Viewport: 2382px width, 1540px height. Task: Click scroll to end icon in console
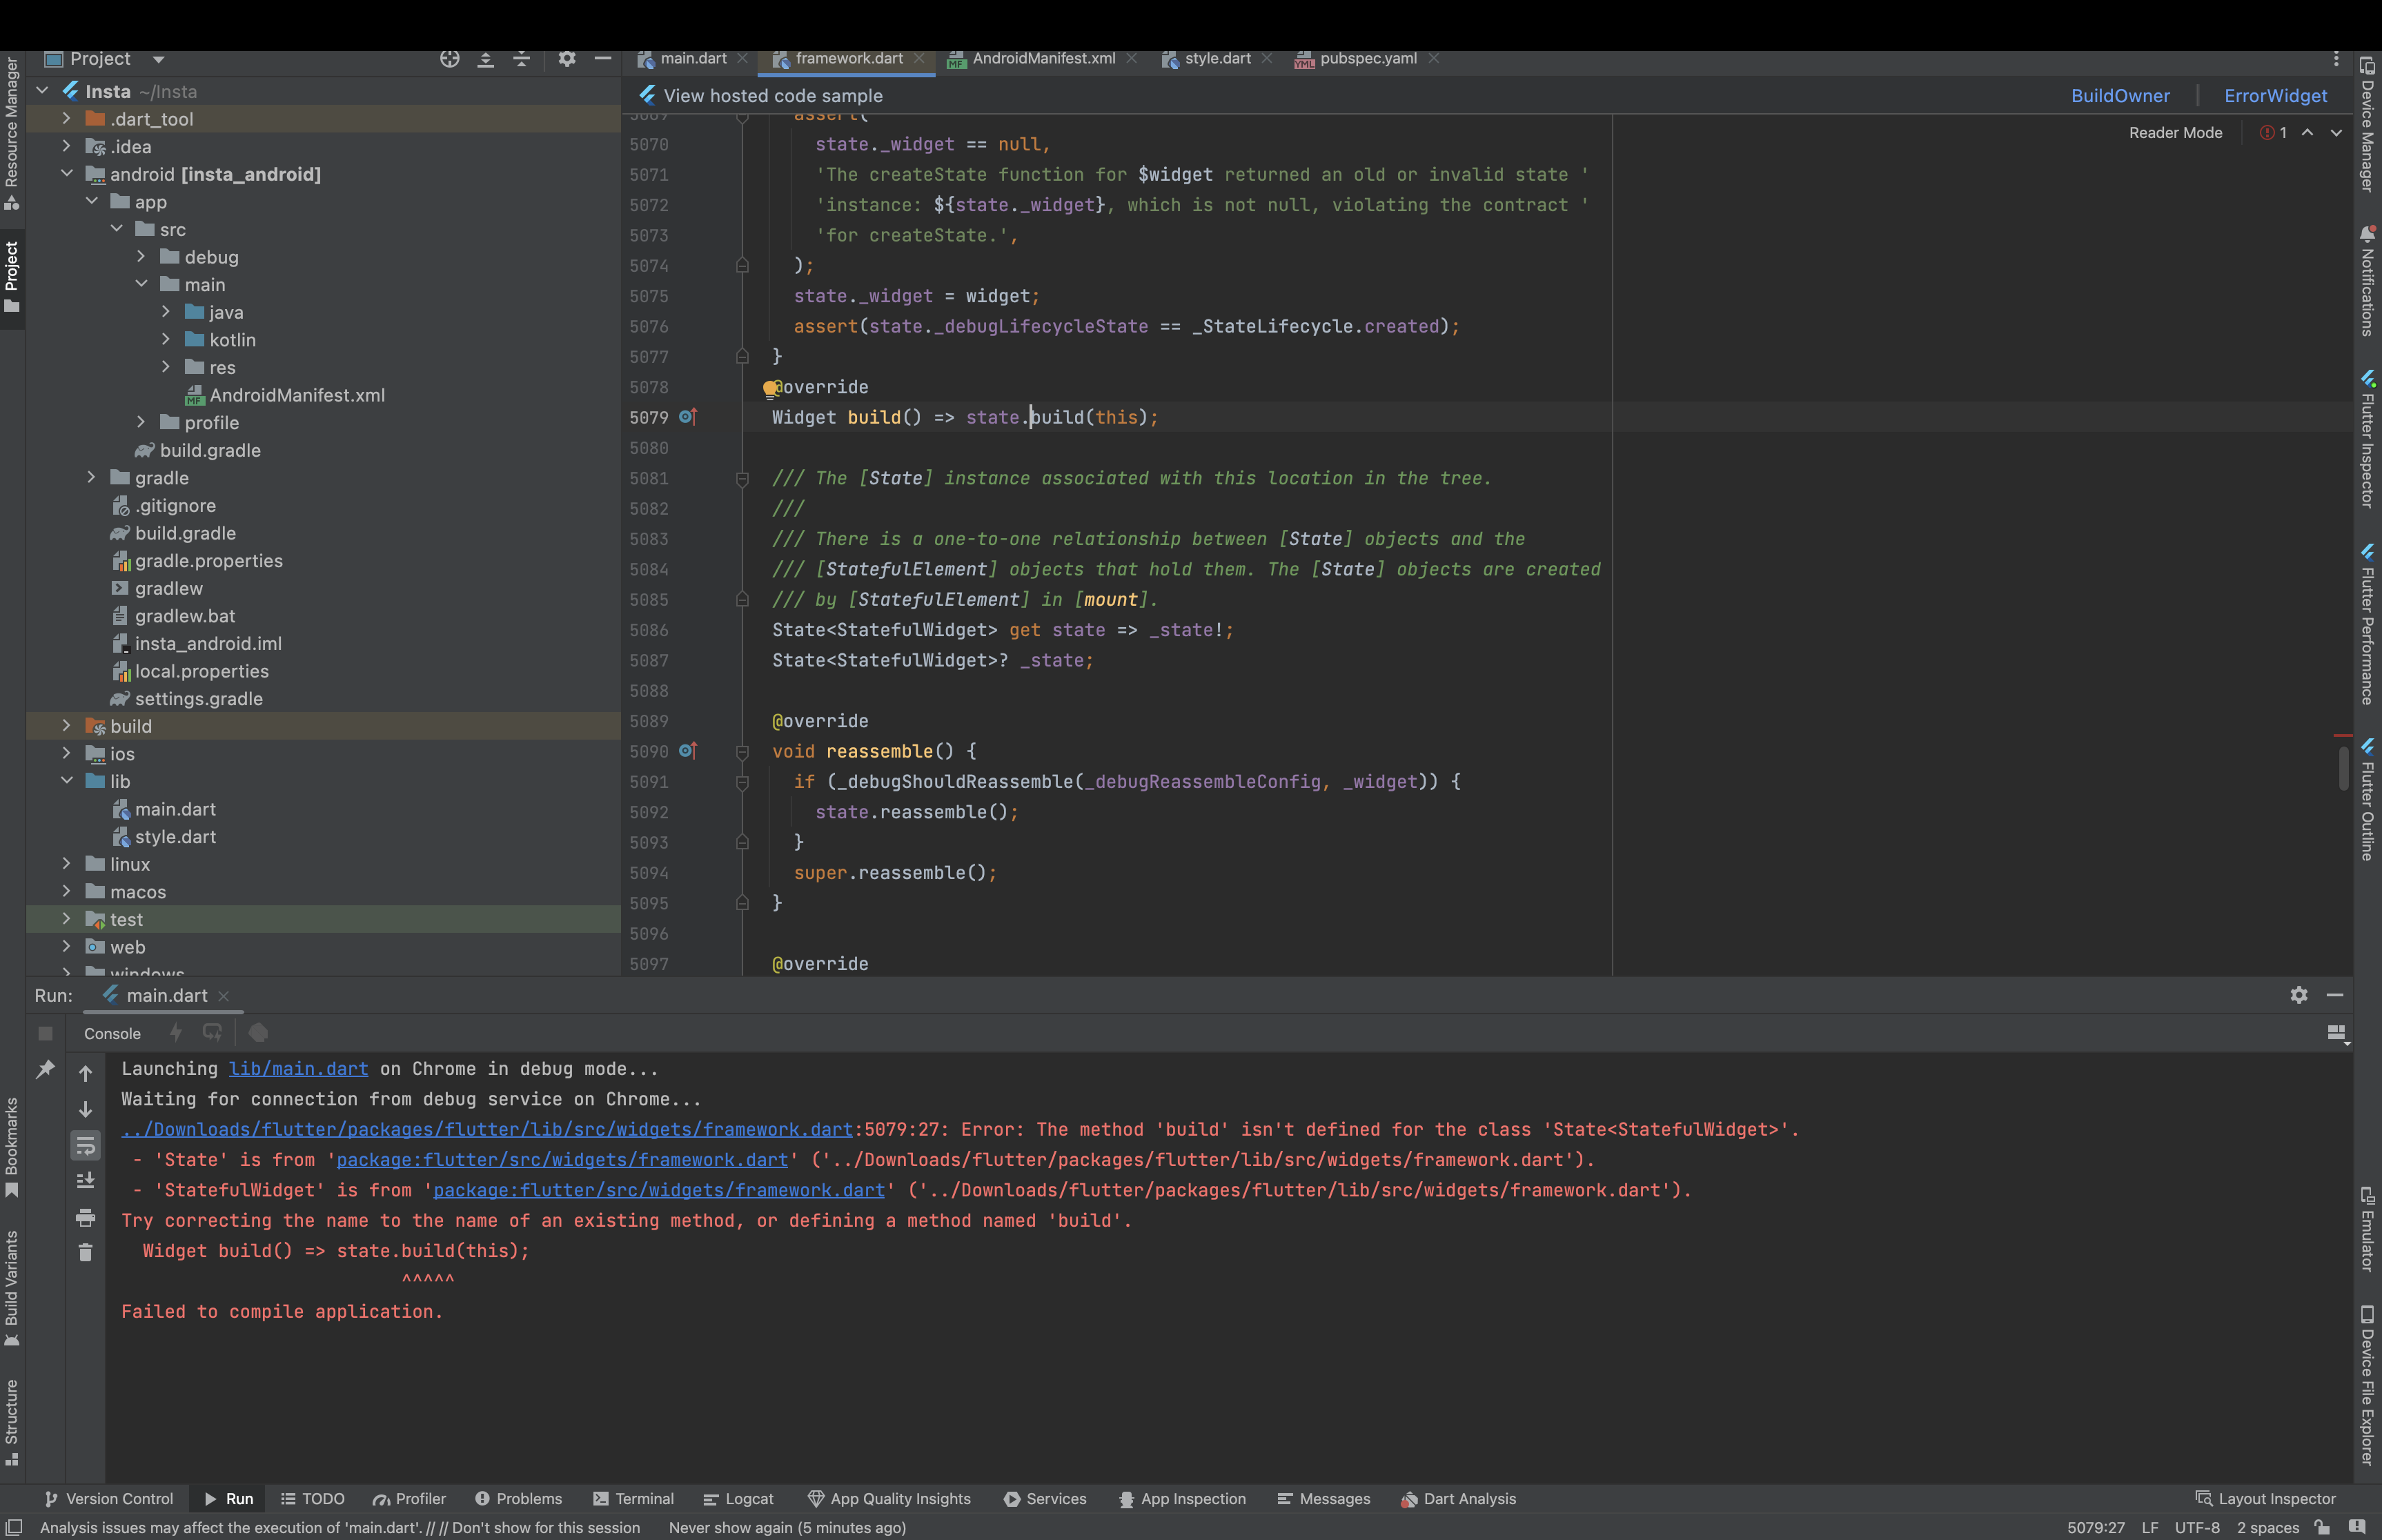[x=86, y=1181]
